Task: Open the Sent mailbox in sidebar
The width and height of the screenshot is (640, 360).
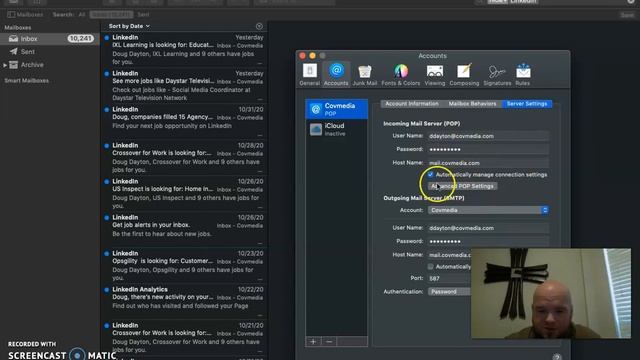Action: pos(49,52)
